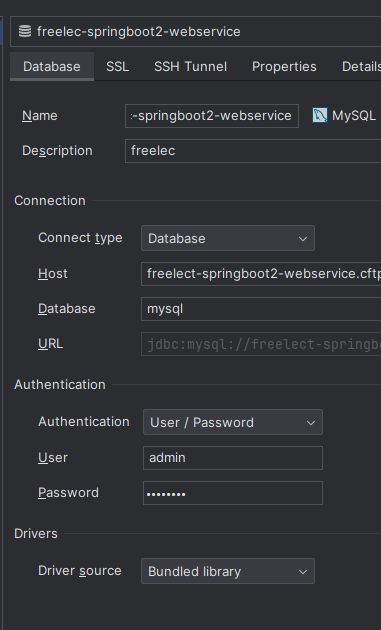This screenshot has height=630, width=381.
Task: Go to the Properties tab
Action: [284, 66]
